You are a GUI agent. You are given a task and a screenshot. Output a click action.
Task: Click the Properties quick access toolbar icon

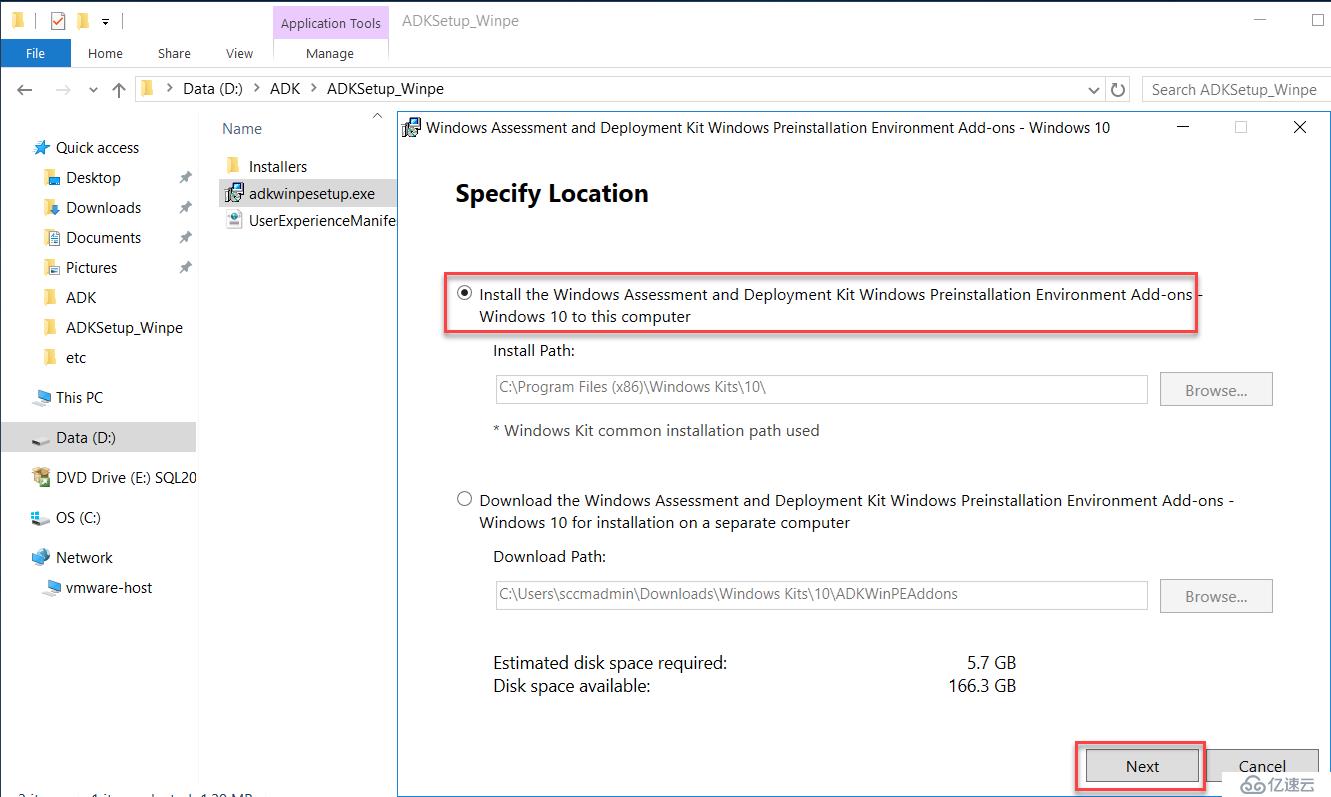coord(58,20)
